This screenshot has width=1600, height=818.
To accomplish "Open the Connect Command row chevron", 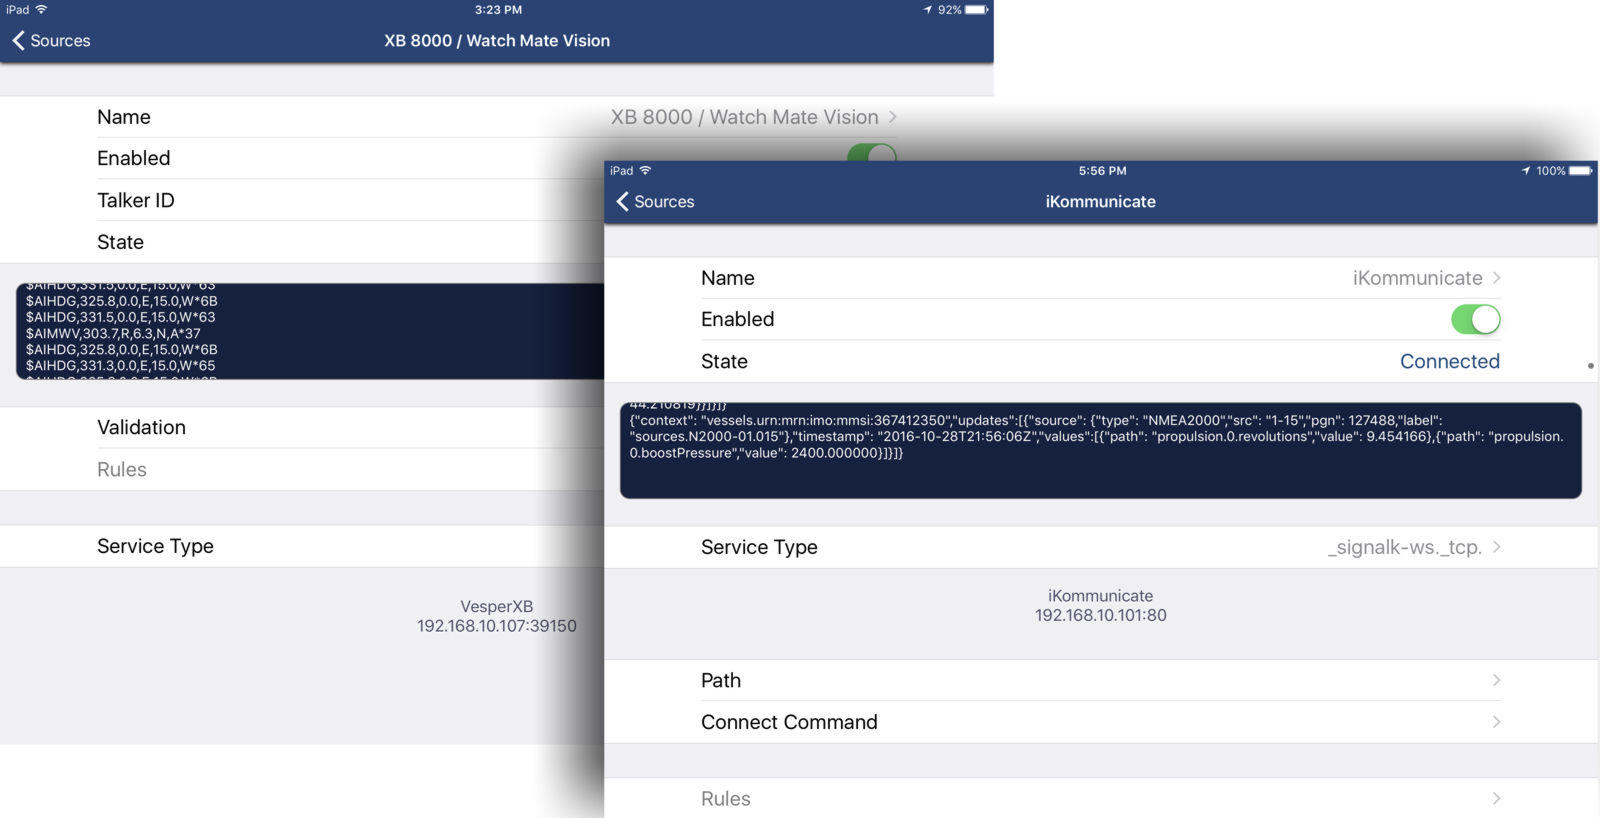I will pyautogui.click(x=1496, y=722).
